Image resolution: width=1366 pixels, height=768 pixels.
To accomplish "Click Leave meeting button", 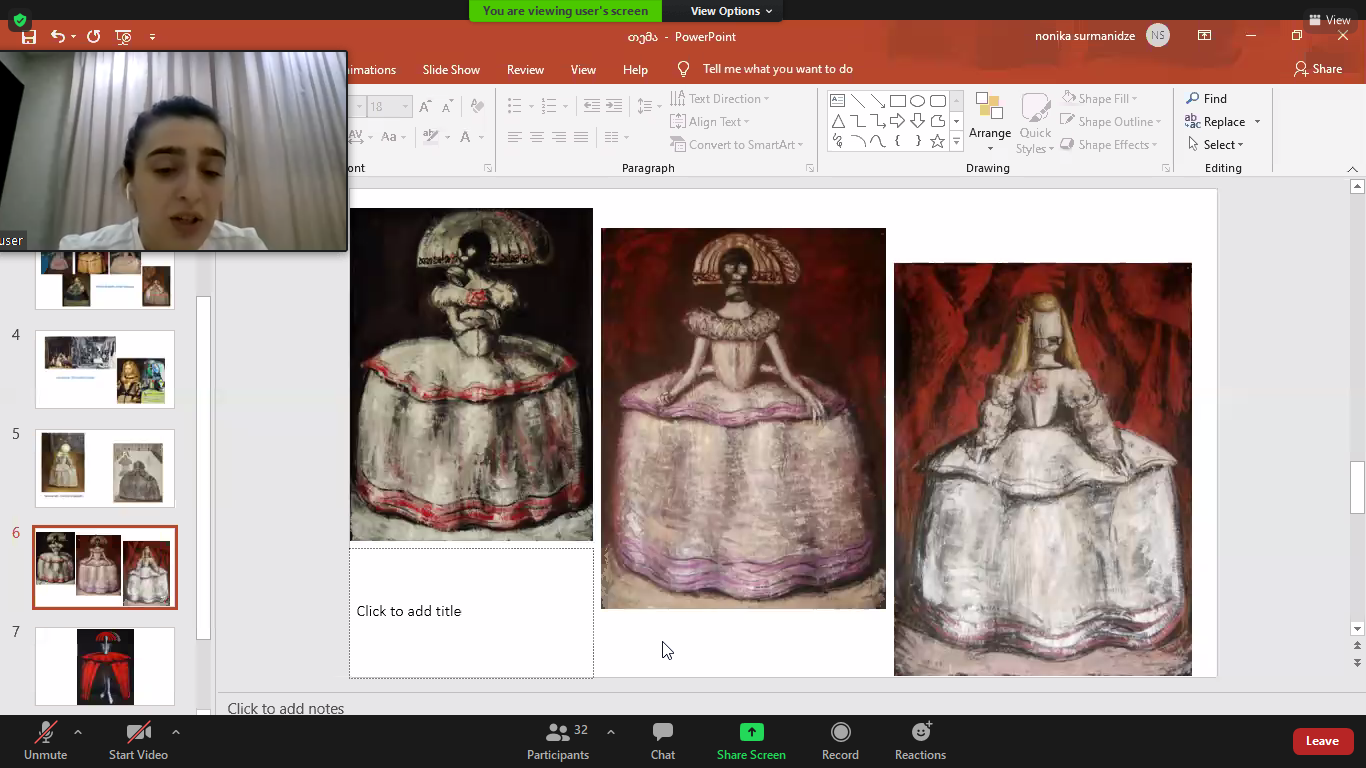I will point(1322,741).
